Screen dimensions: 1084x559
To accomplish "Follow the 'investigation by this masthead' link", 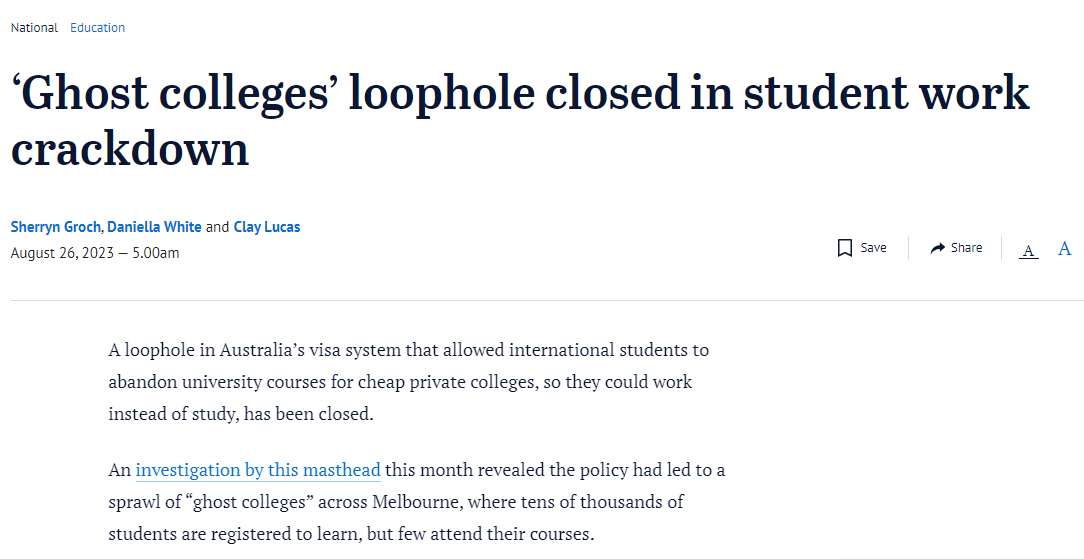I will [x=258, y=470].
